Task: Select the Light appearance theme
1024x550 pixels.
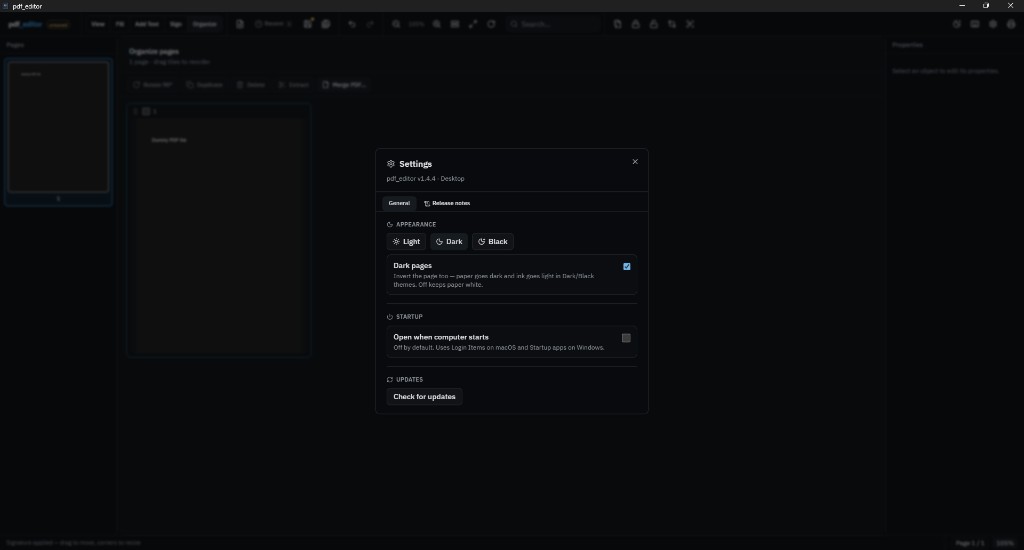Action: click(406, 242)
